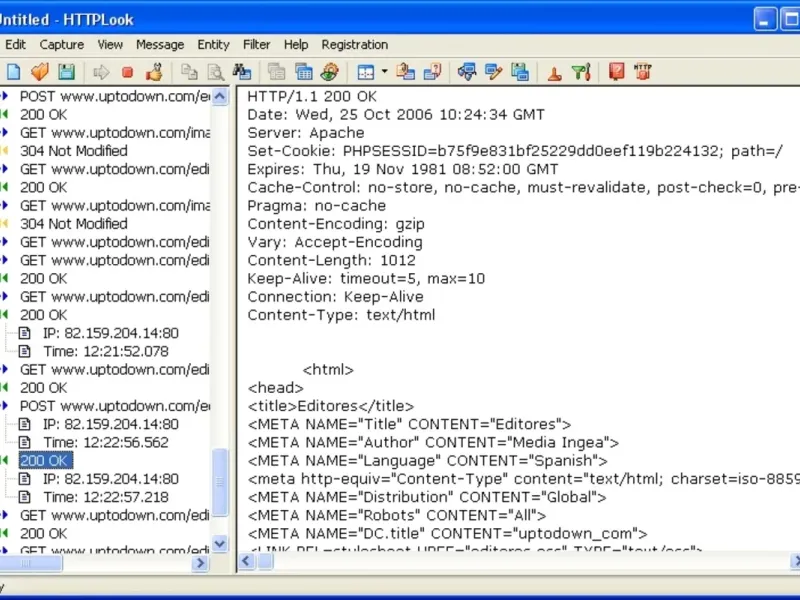Click the 'Set-Cookie: PHPSESSID' line
This screenshot has height=600, width=800.
click(x=515, y=151)
